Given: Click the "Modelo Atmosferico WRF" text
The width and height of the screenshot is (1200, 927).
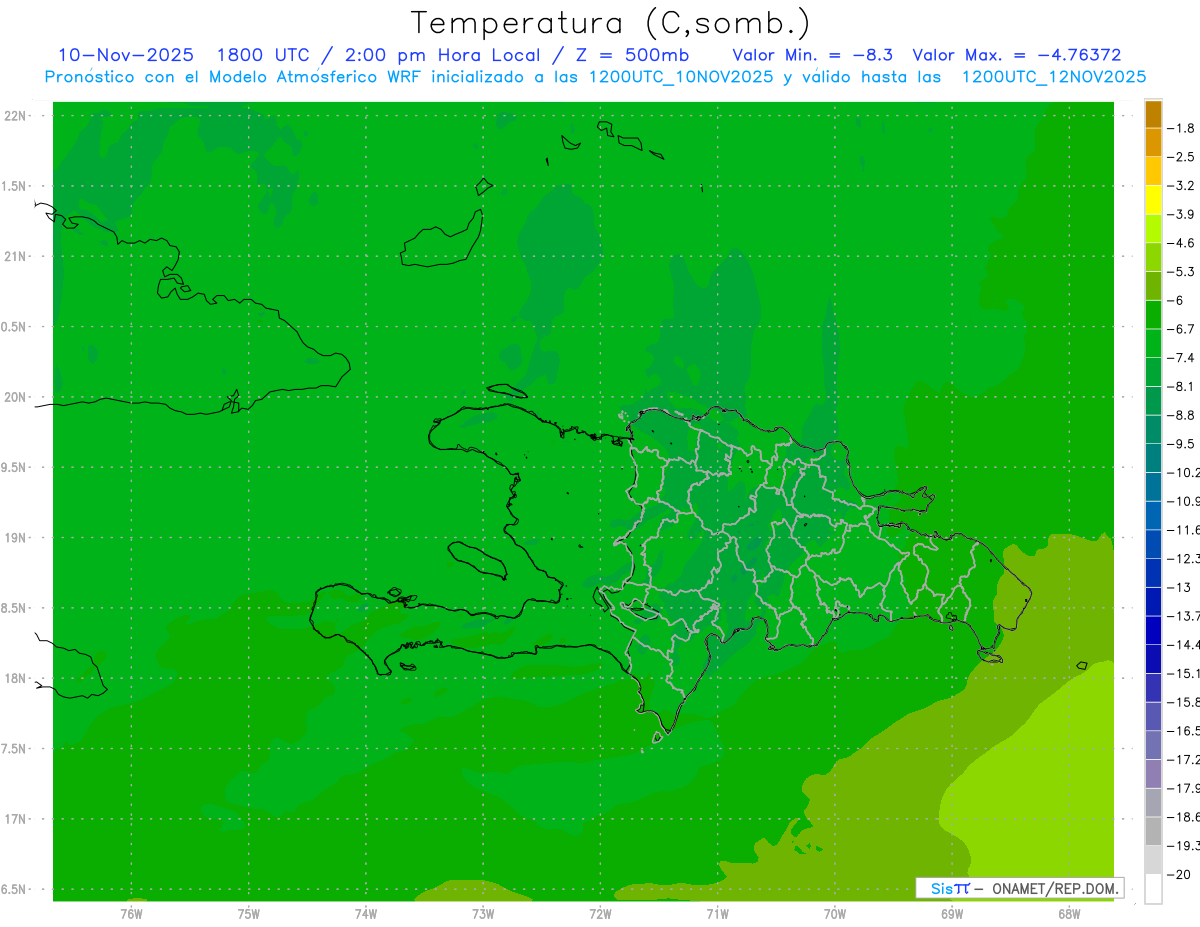Looking at the screenshot, I should click(x=309, y=77).
